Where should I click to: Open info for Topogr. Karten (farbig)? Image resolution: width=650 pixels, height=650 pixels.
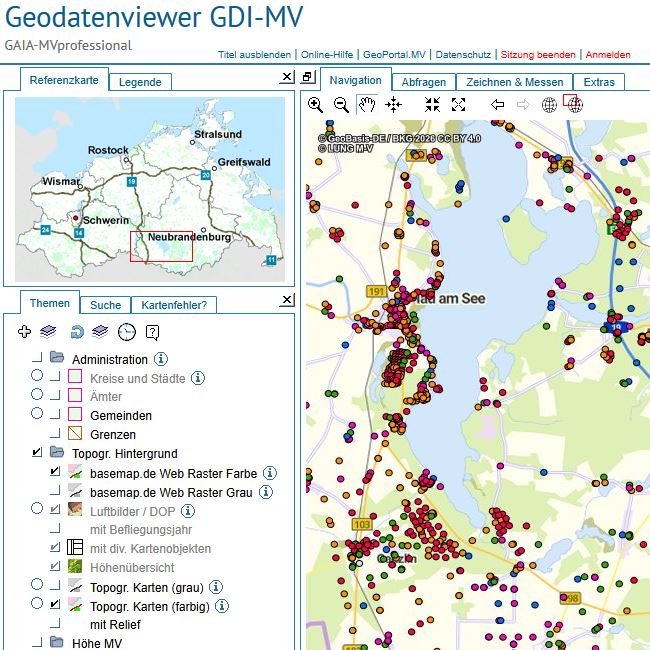pos(222,606)
